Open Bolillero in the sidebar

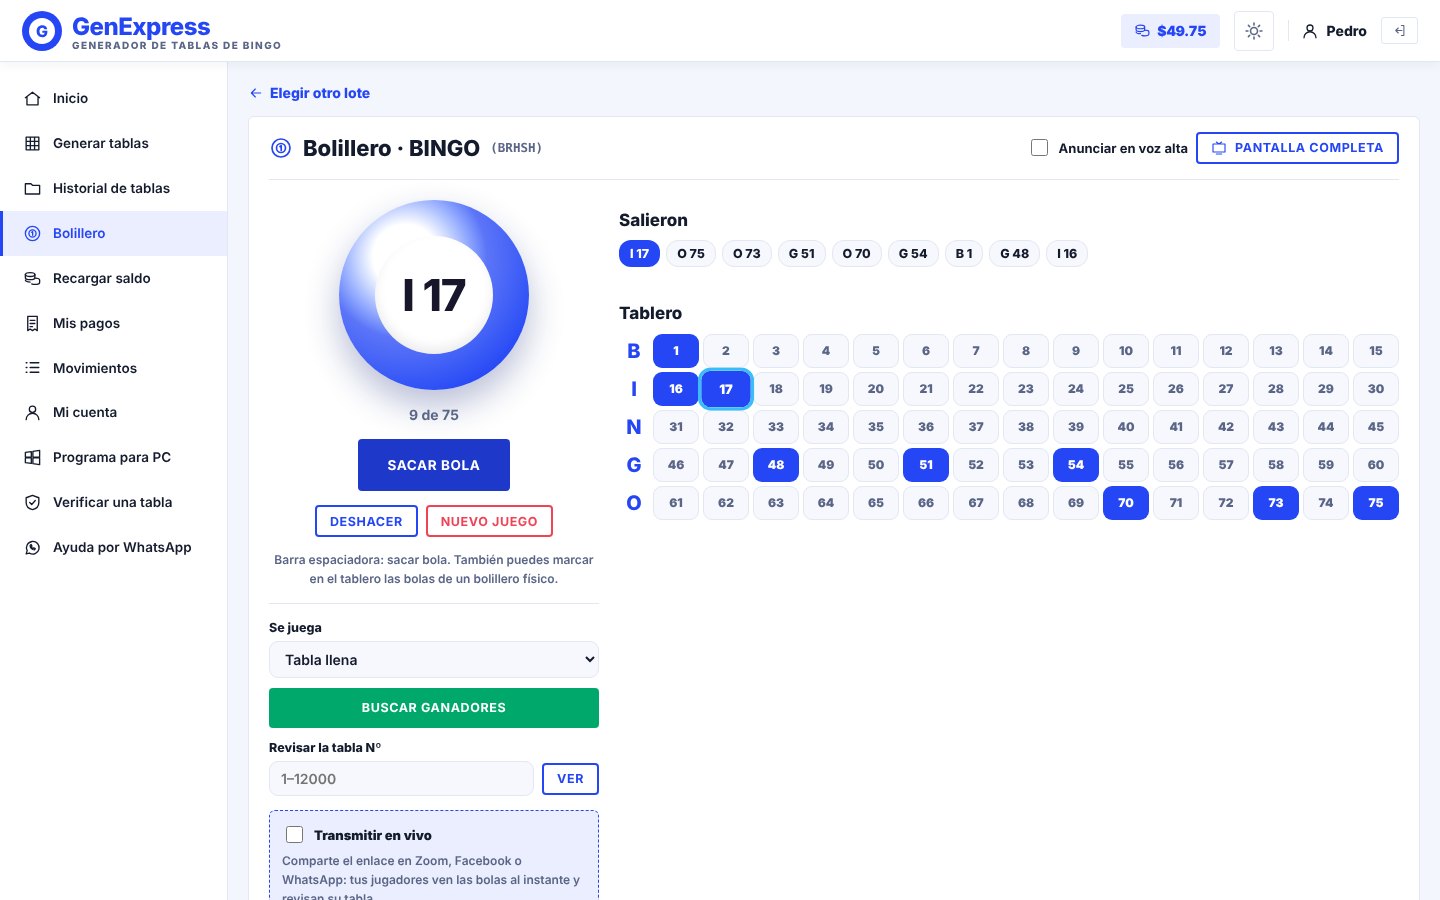(x=114, y=233)
